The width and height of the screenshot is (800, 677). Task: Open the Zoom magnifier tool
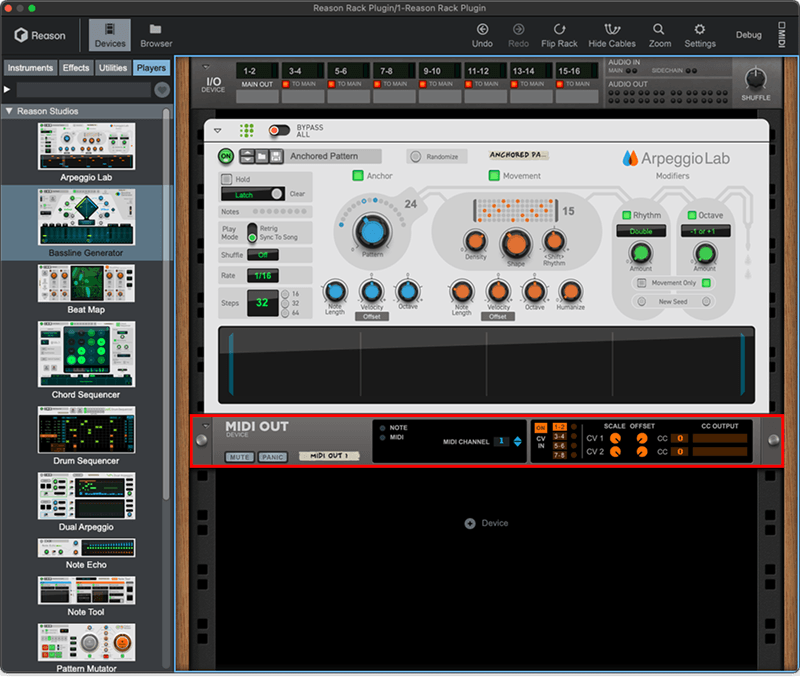pos(659,29)
